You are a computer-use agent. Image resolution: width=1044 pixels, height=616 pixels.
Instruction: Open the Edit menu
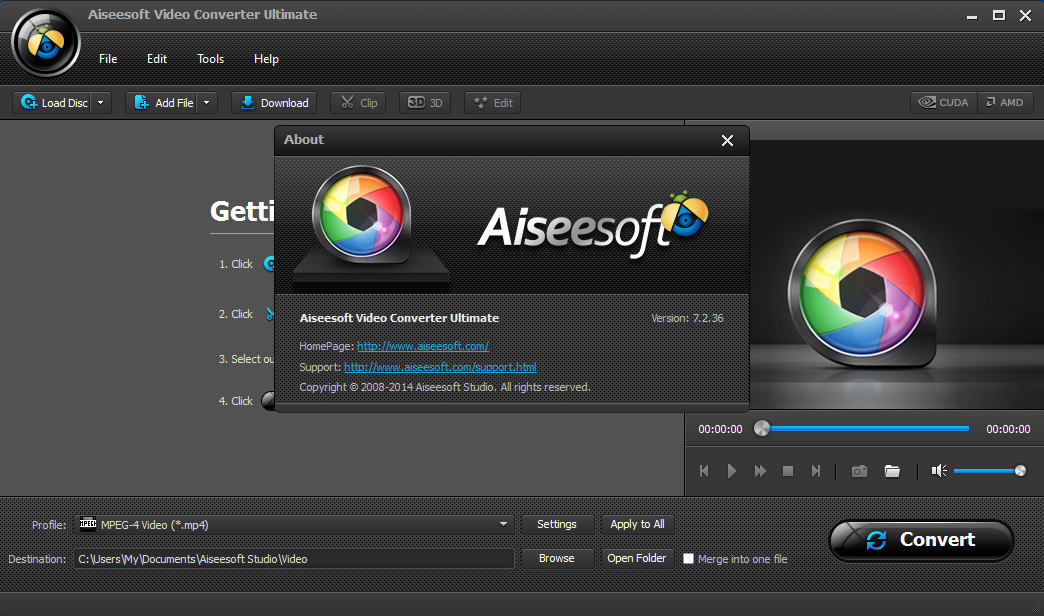[x=156, y=59]
